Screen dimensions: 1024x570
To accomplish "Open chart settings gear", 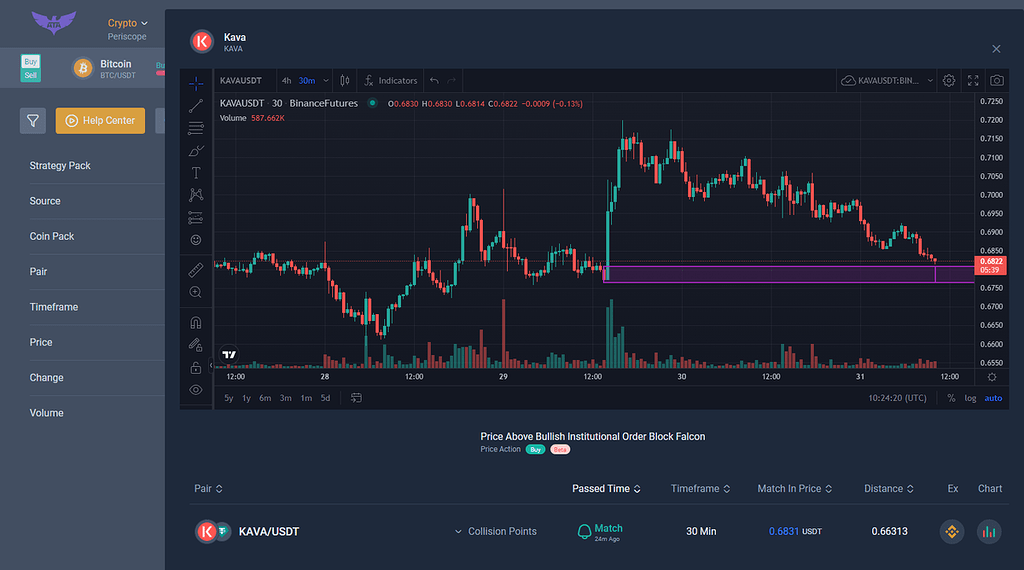I will [x=949, y=81].
